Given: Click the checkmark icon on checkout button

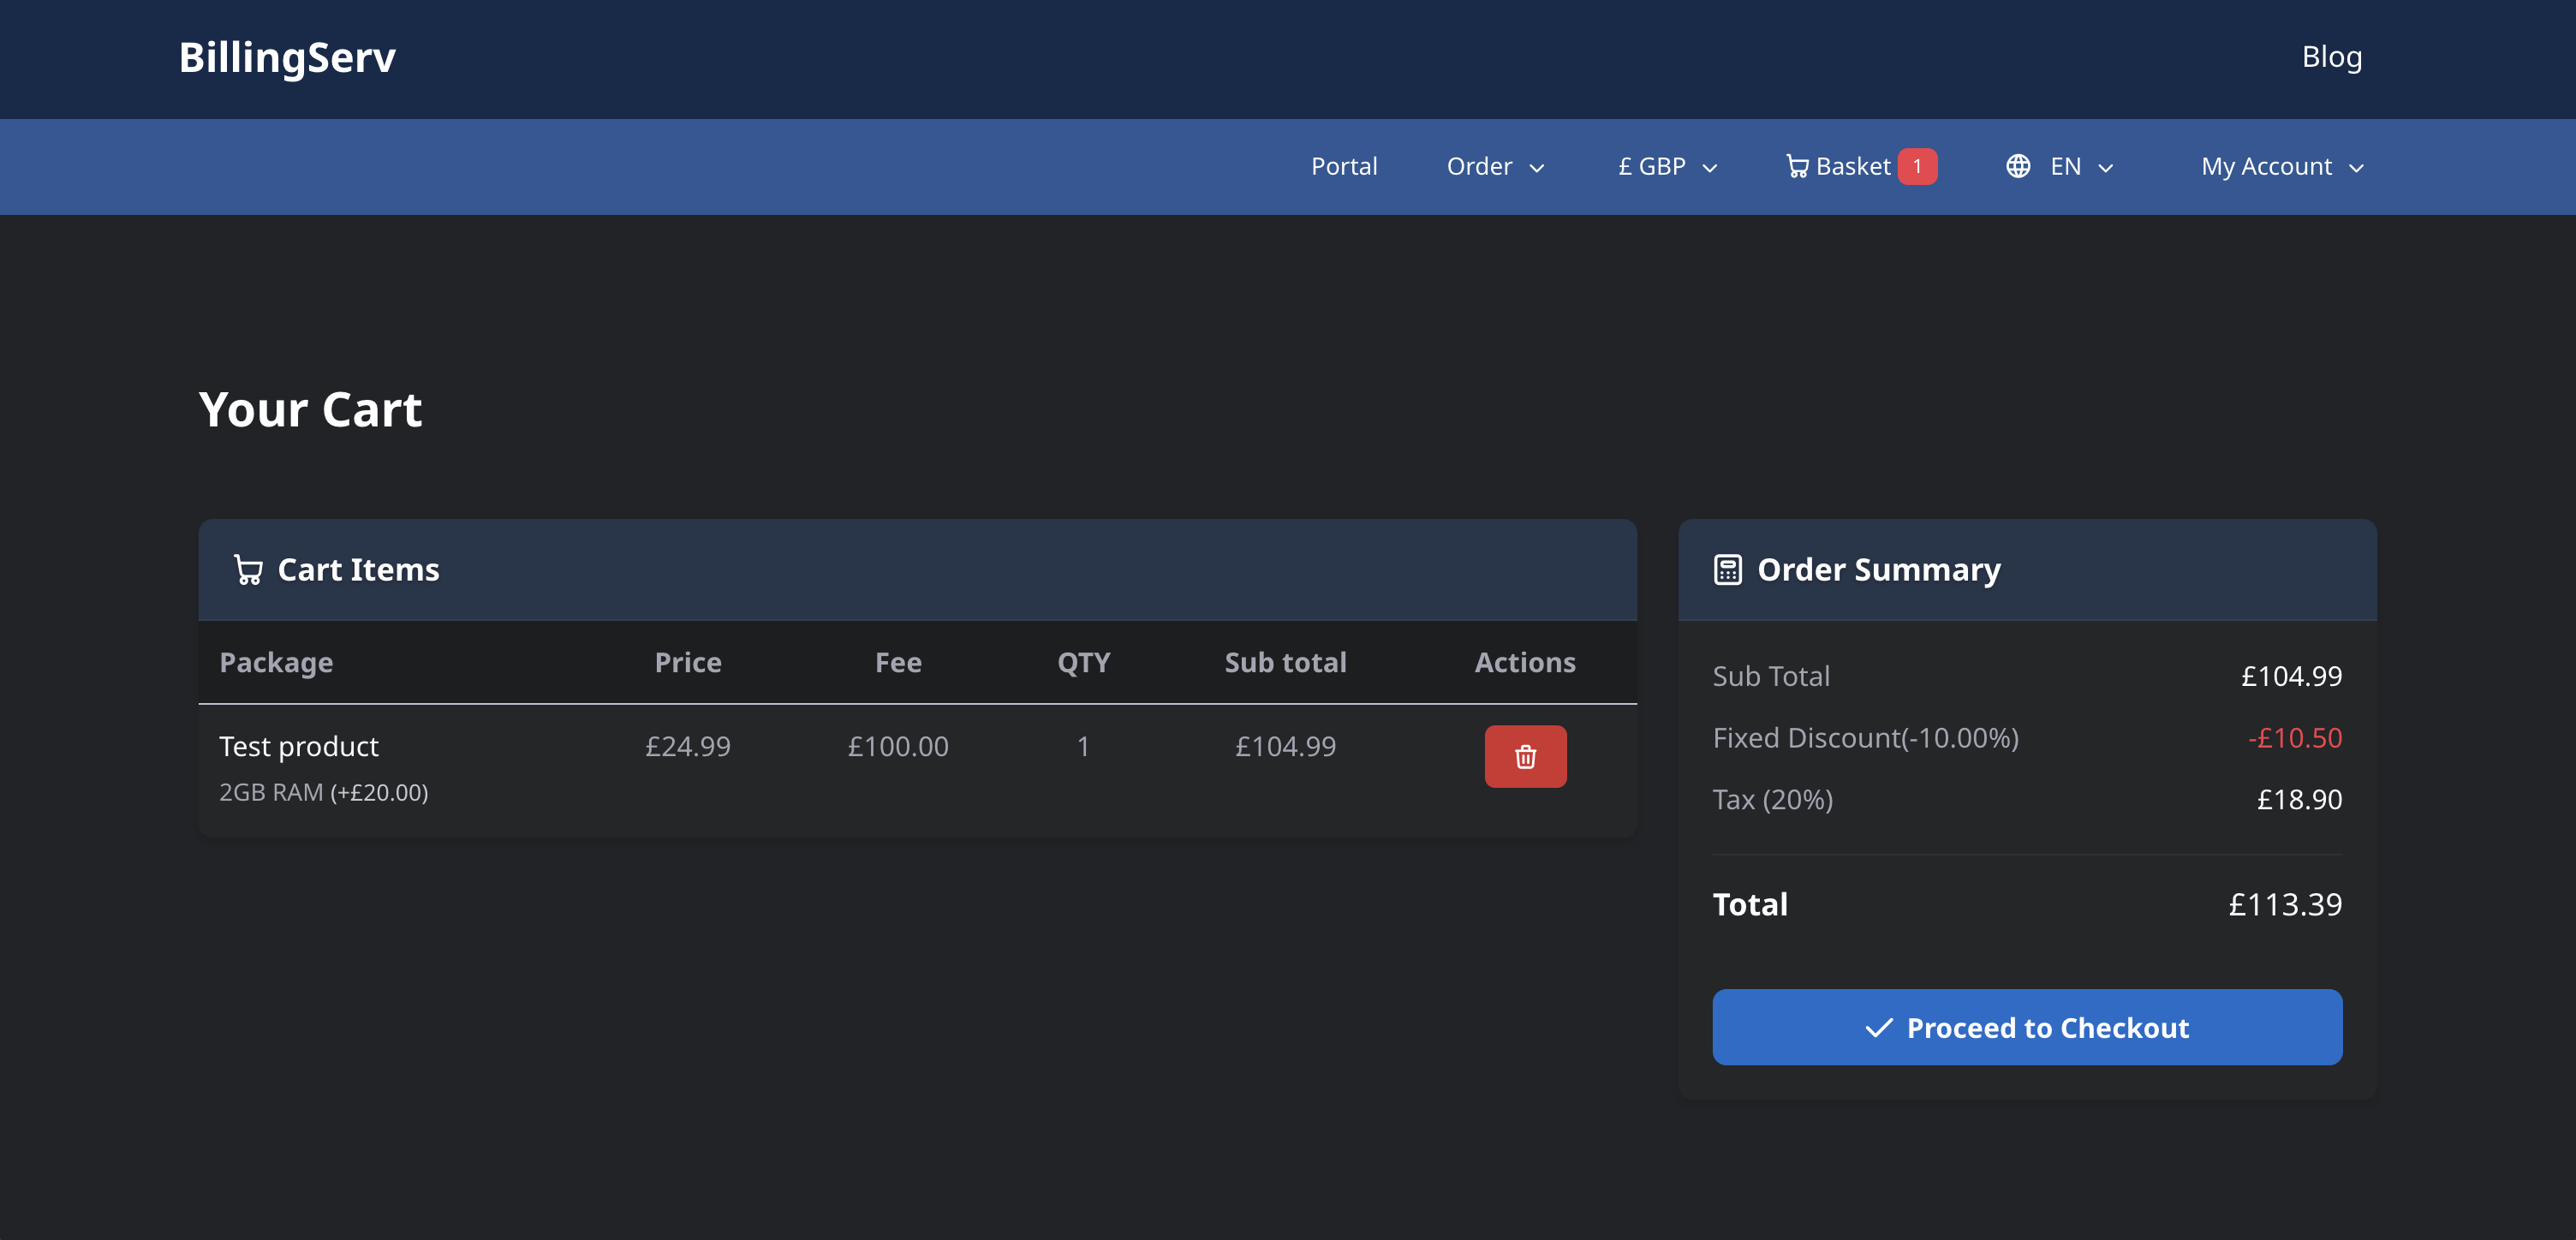Looking at the screenshot, I should click(1879, 1028).
